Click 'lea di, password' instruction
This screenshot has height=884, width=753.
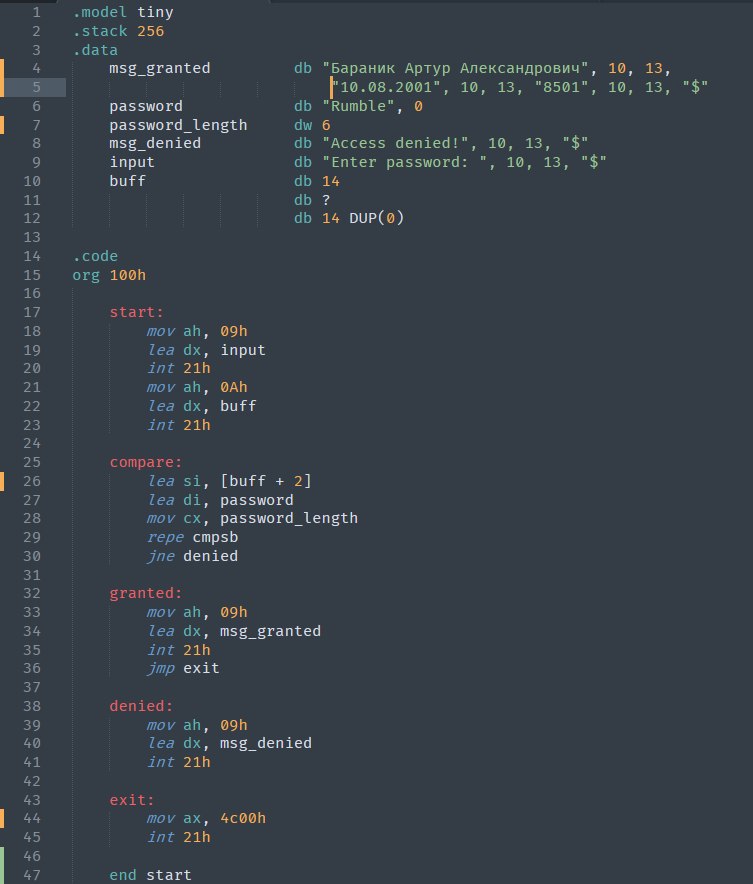pos(220,500)
